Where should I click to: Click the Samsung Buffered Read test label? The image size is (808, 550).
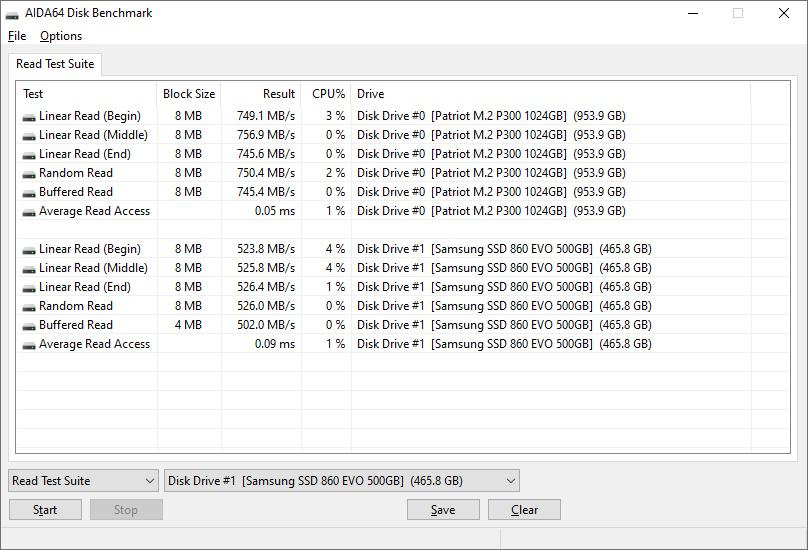(x=76, y=325)
